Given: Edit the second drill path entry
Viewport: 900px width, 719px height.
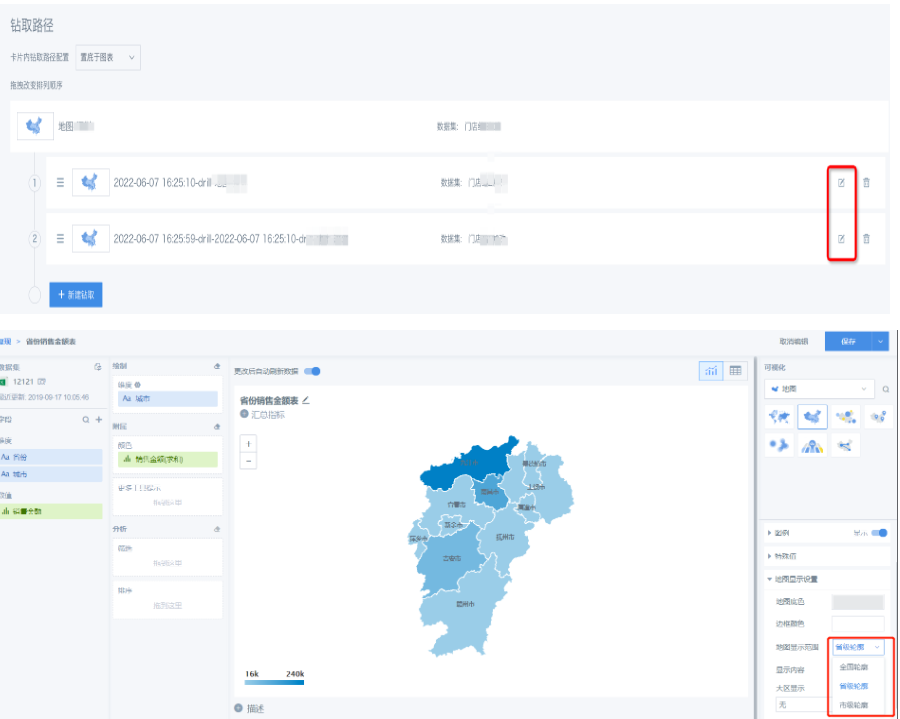Looking at the screenshot, I should click(841, 238).
